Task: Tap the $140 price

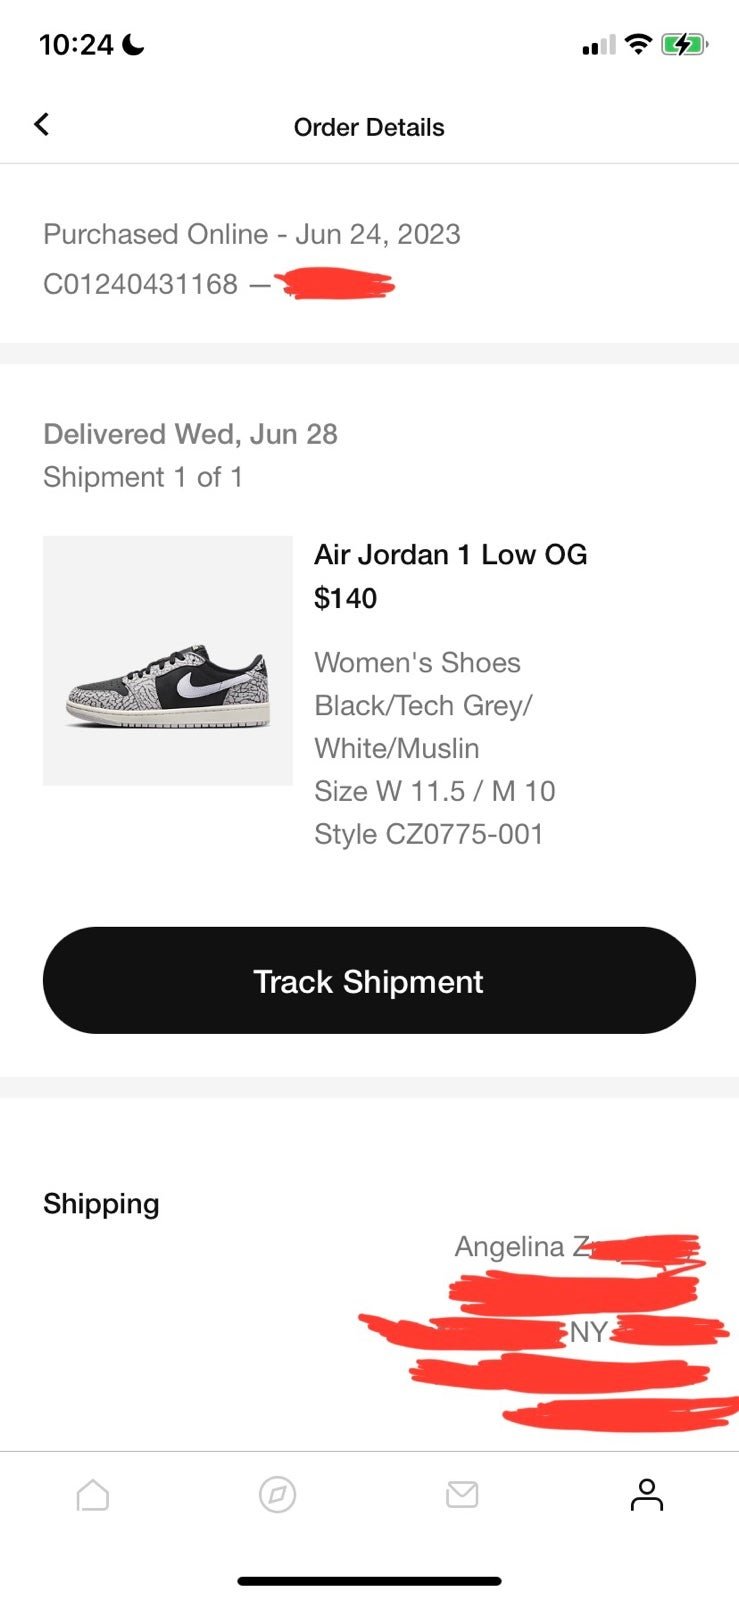Action: point(345,598)
